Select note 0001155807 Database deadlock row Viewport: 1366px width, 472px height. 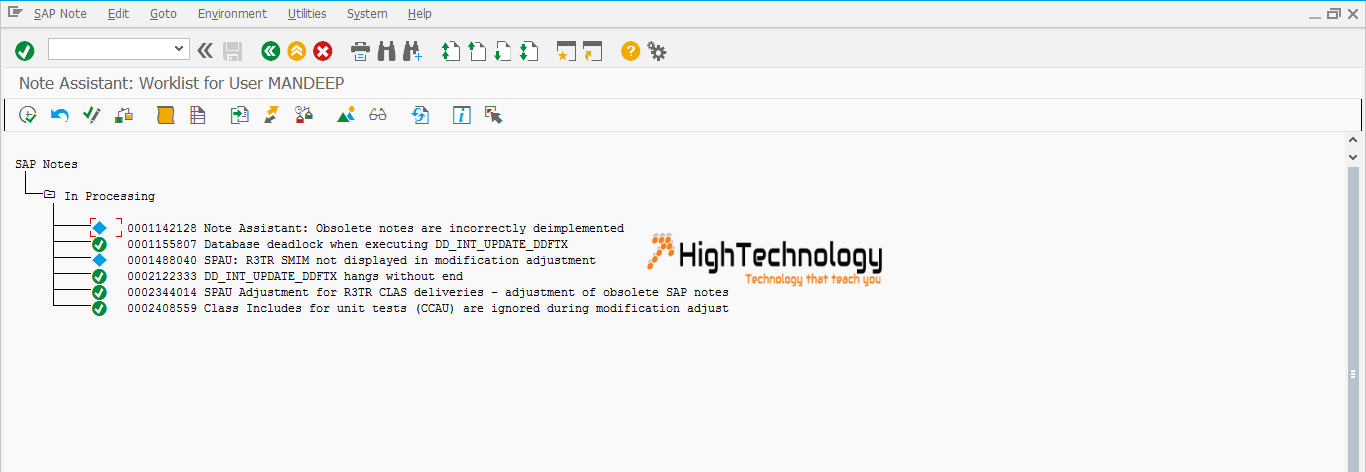(x=347, y=244)
